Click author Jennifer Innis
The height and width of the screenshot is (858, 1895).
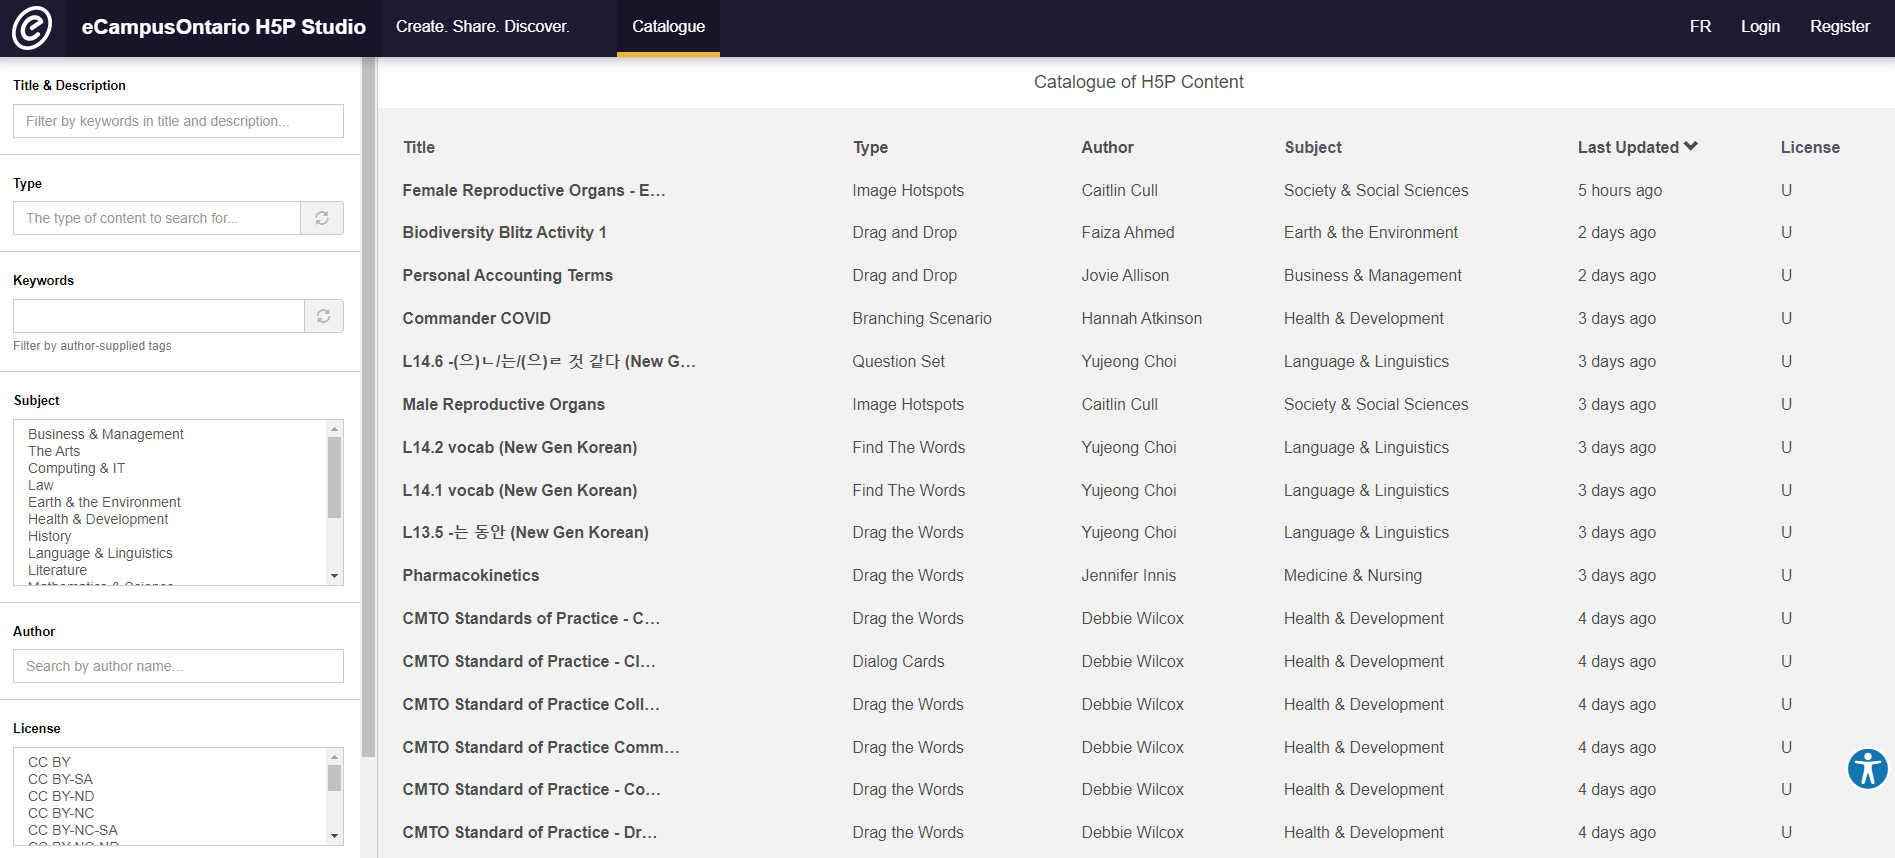(x=1128, y=575)
